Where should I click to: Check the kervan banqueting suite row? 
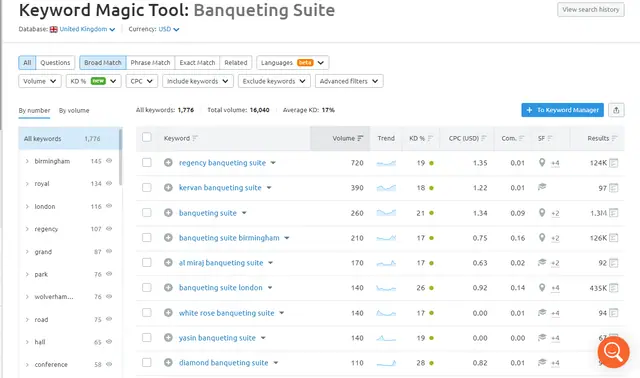tap(147, 188)
